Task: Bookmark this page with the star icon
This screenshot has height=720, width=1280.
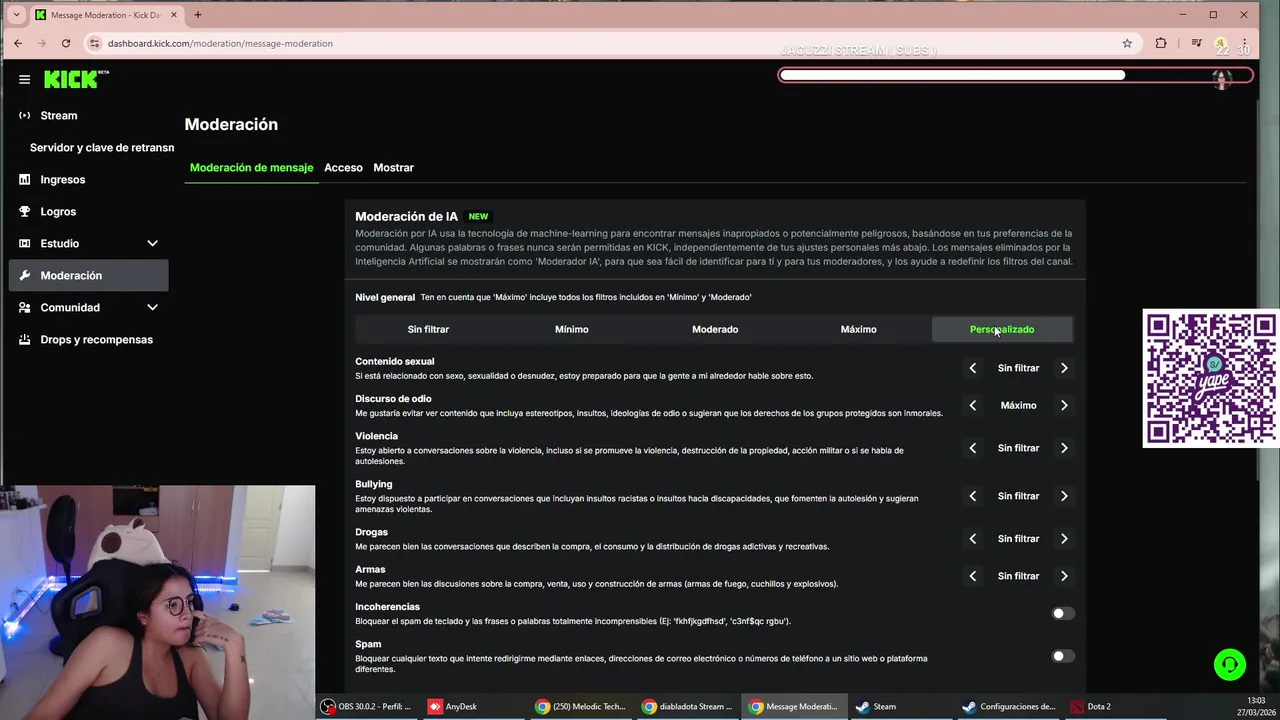Action: click(x=1127, y=43)
